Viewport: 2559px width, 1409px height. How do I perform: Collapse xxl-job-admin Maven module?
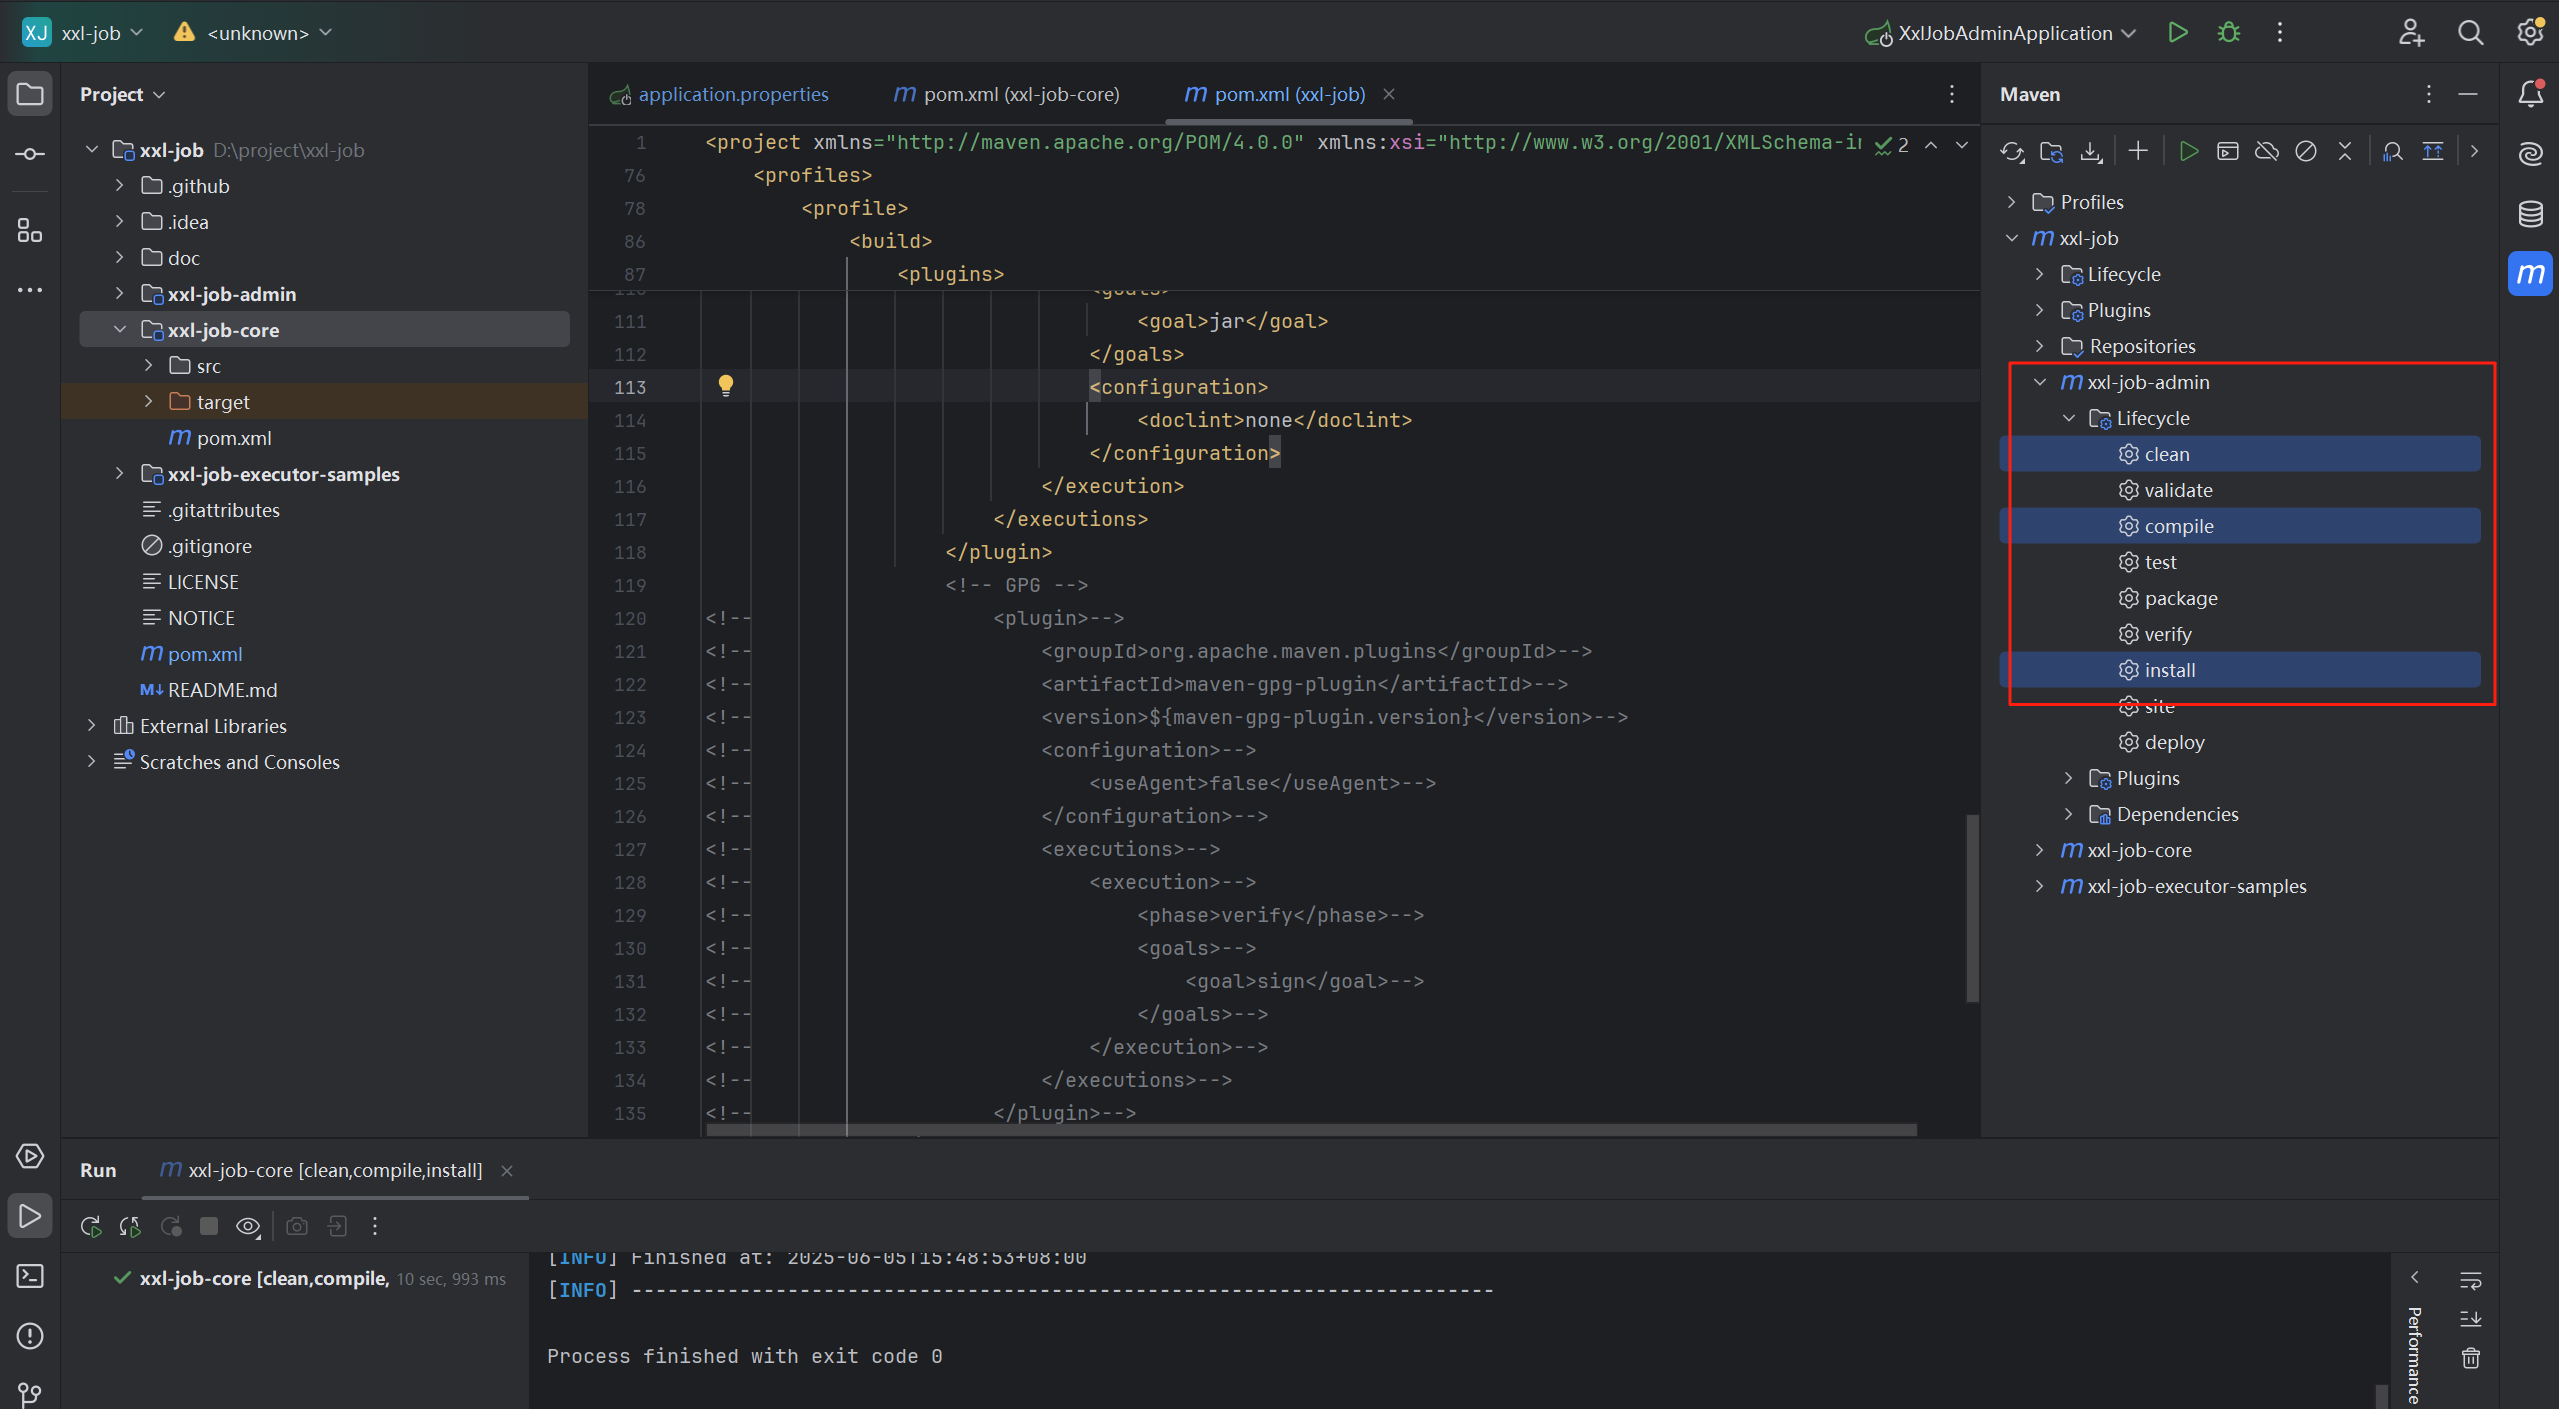(2040, 382)
